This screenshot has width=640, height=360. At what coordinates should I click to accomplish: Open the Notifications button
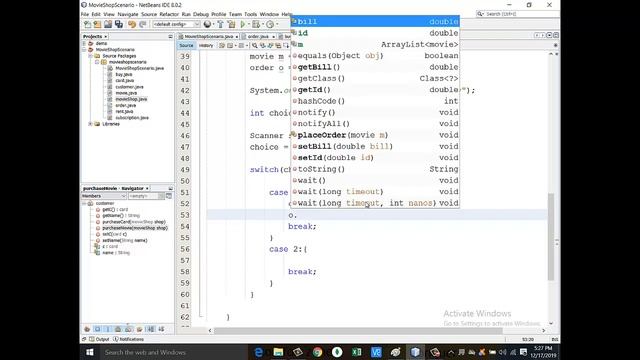[x=129, y=339]
